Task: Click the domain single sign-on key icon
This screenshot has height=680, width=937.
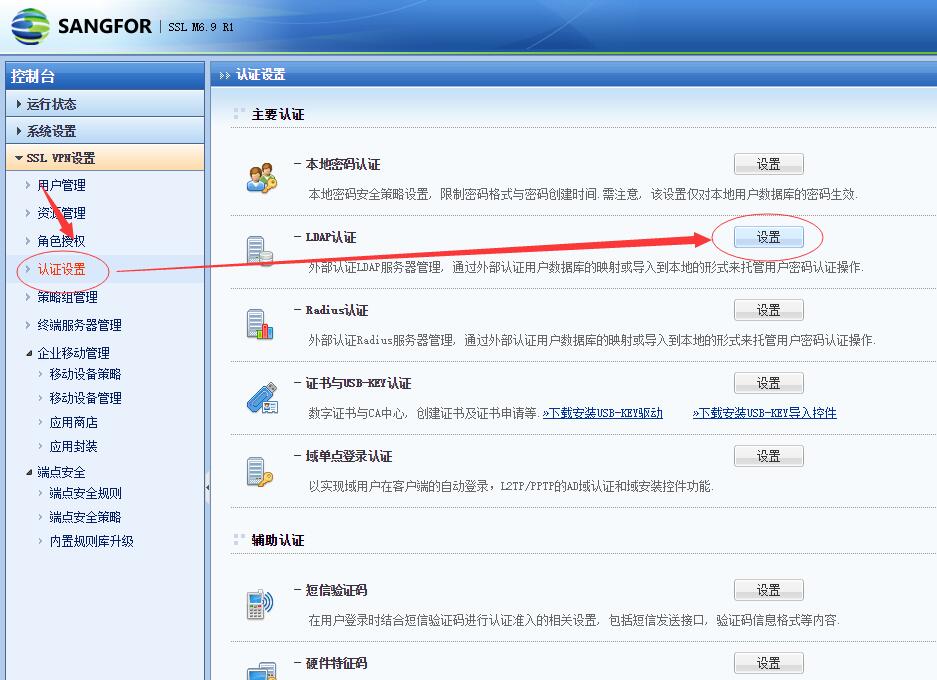Action: 260,471
